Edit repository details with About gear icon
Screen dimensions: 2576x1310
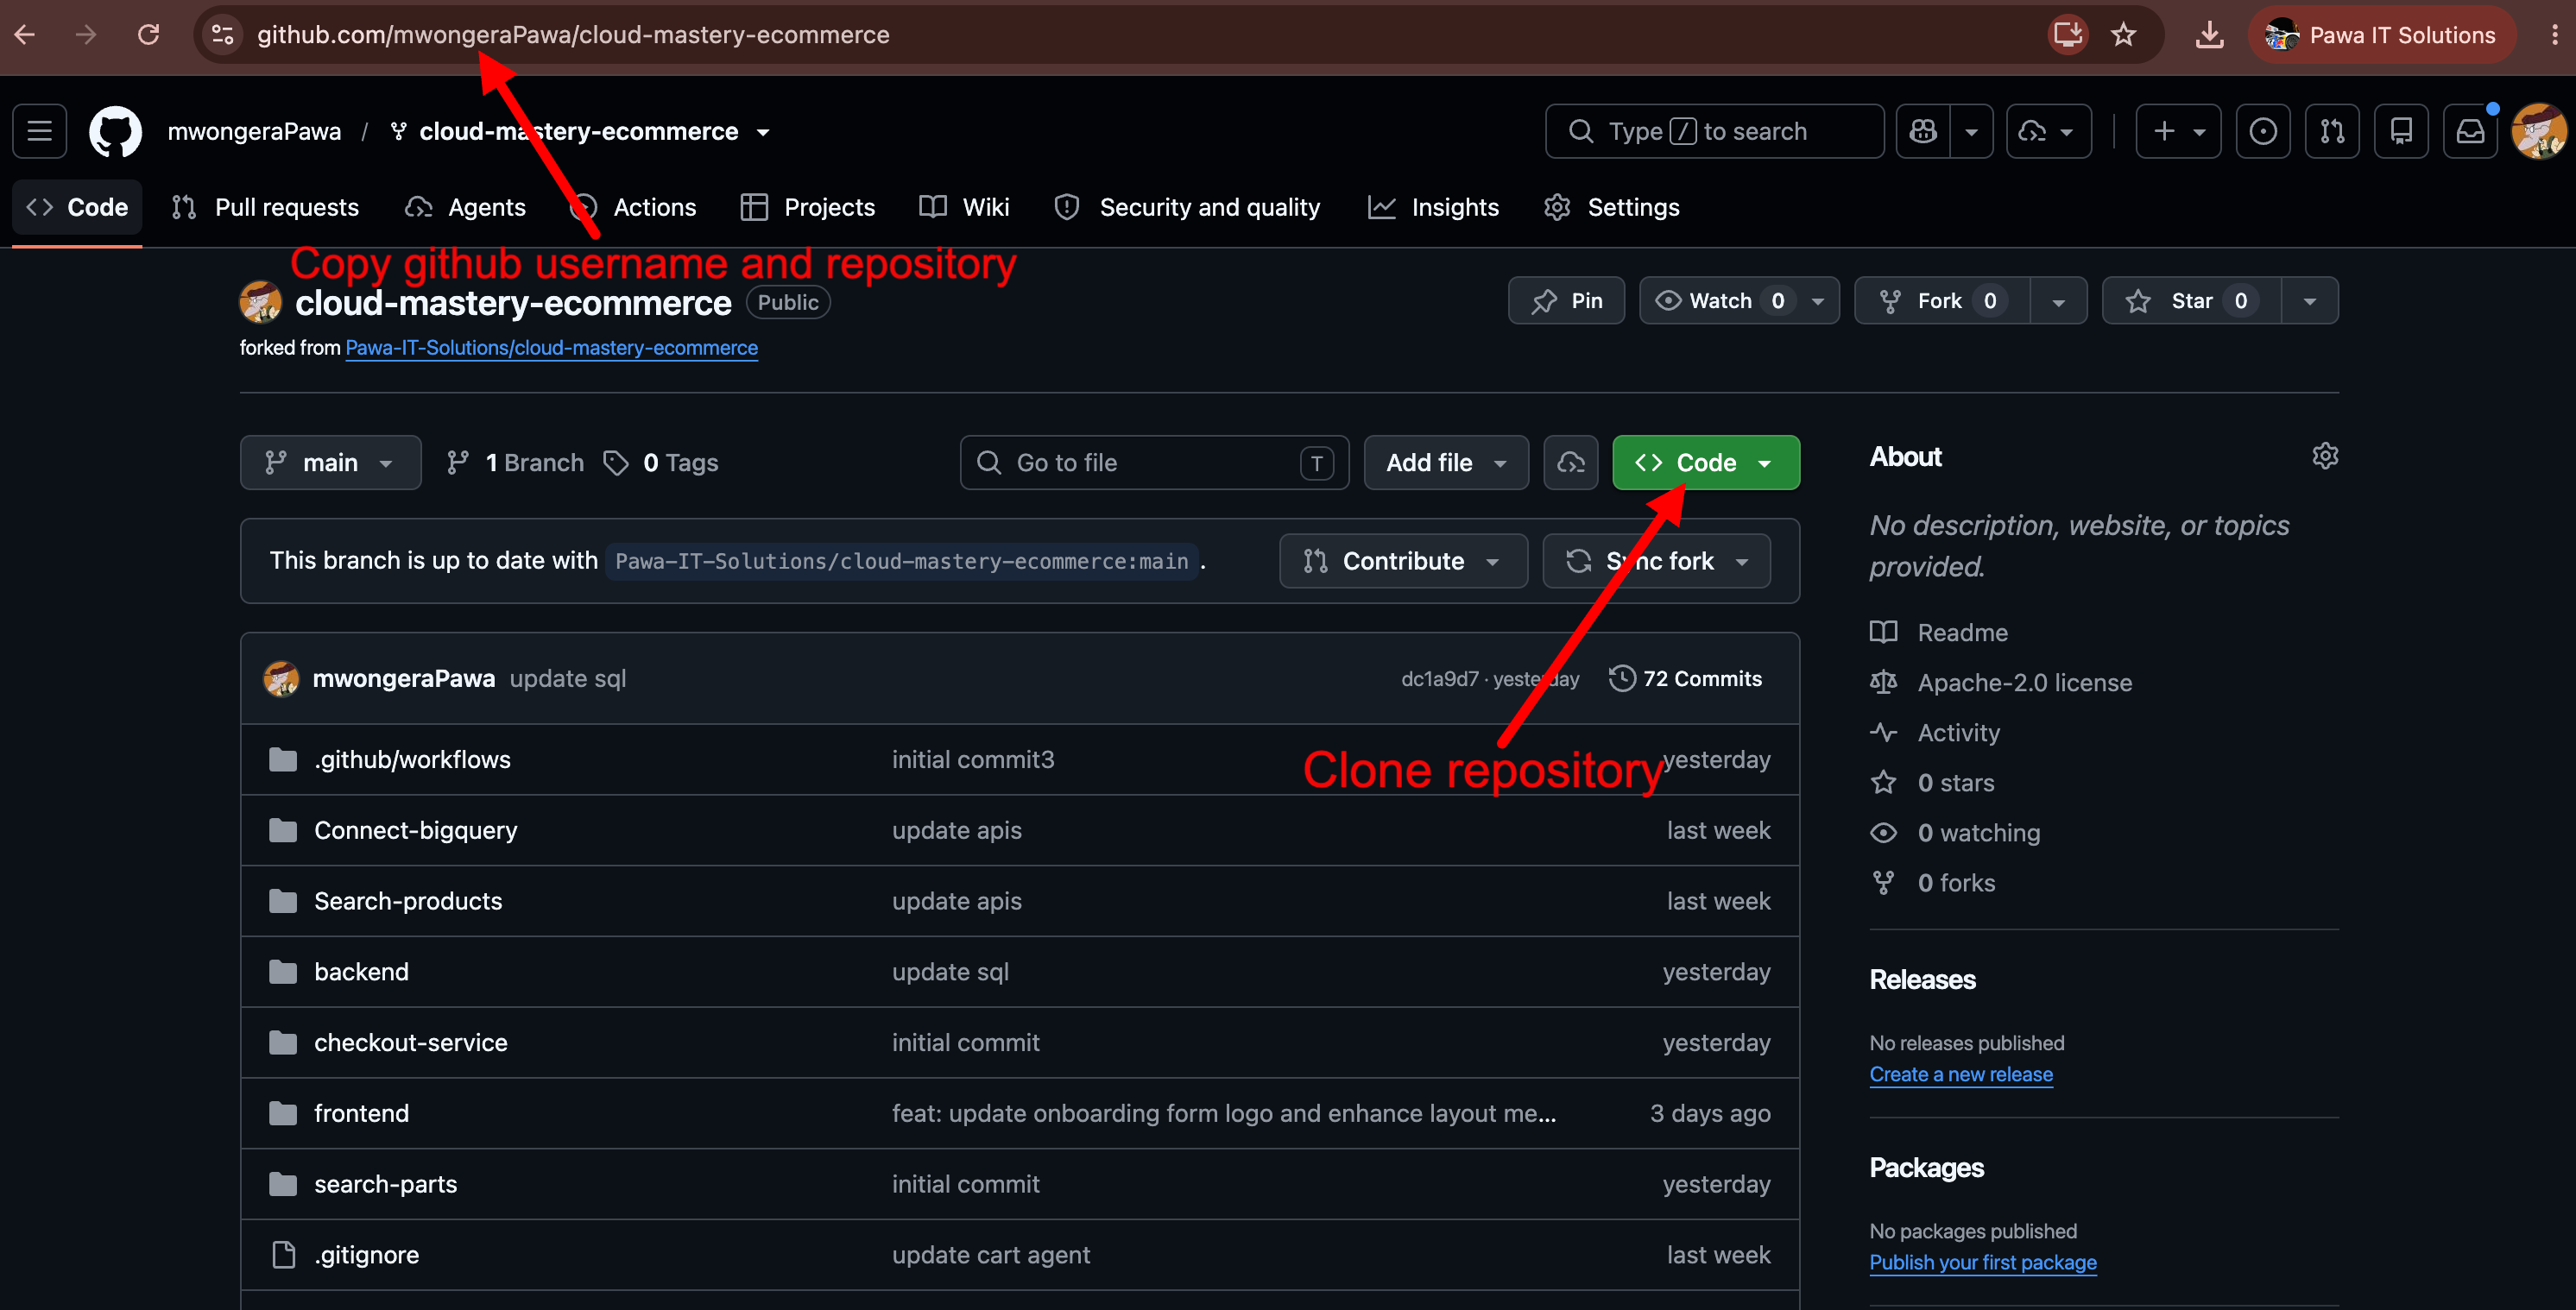pos(2325,456)
